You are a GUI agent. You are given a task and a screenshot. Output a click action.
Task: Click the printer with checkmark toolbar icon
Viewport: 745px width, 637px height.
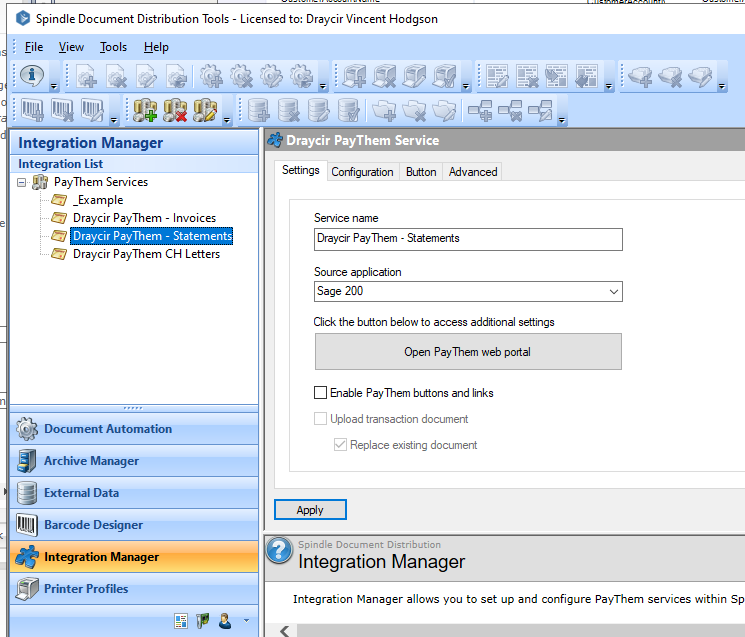pyautogui.click(x=444, y=76)
